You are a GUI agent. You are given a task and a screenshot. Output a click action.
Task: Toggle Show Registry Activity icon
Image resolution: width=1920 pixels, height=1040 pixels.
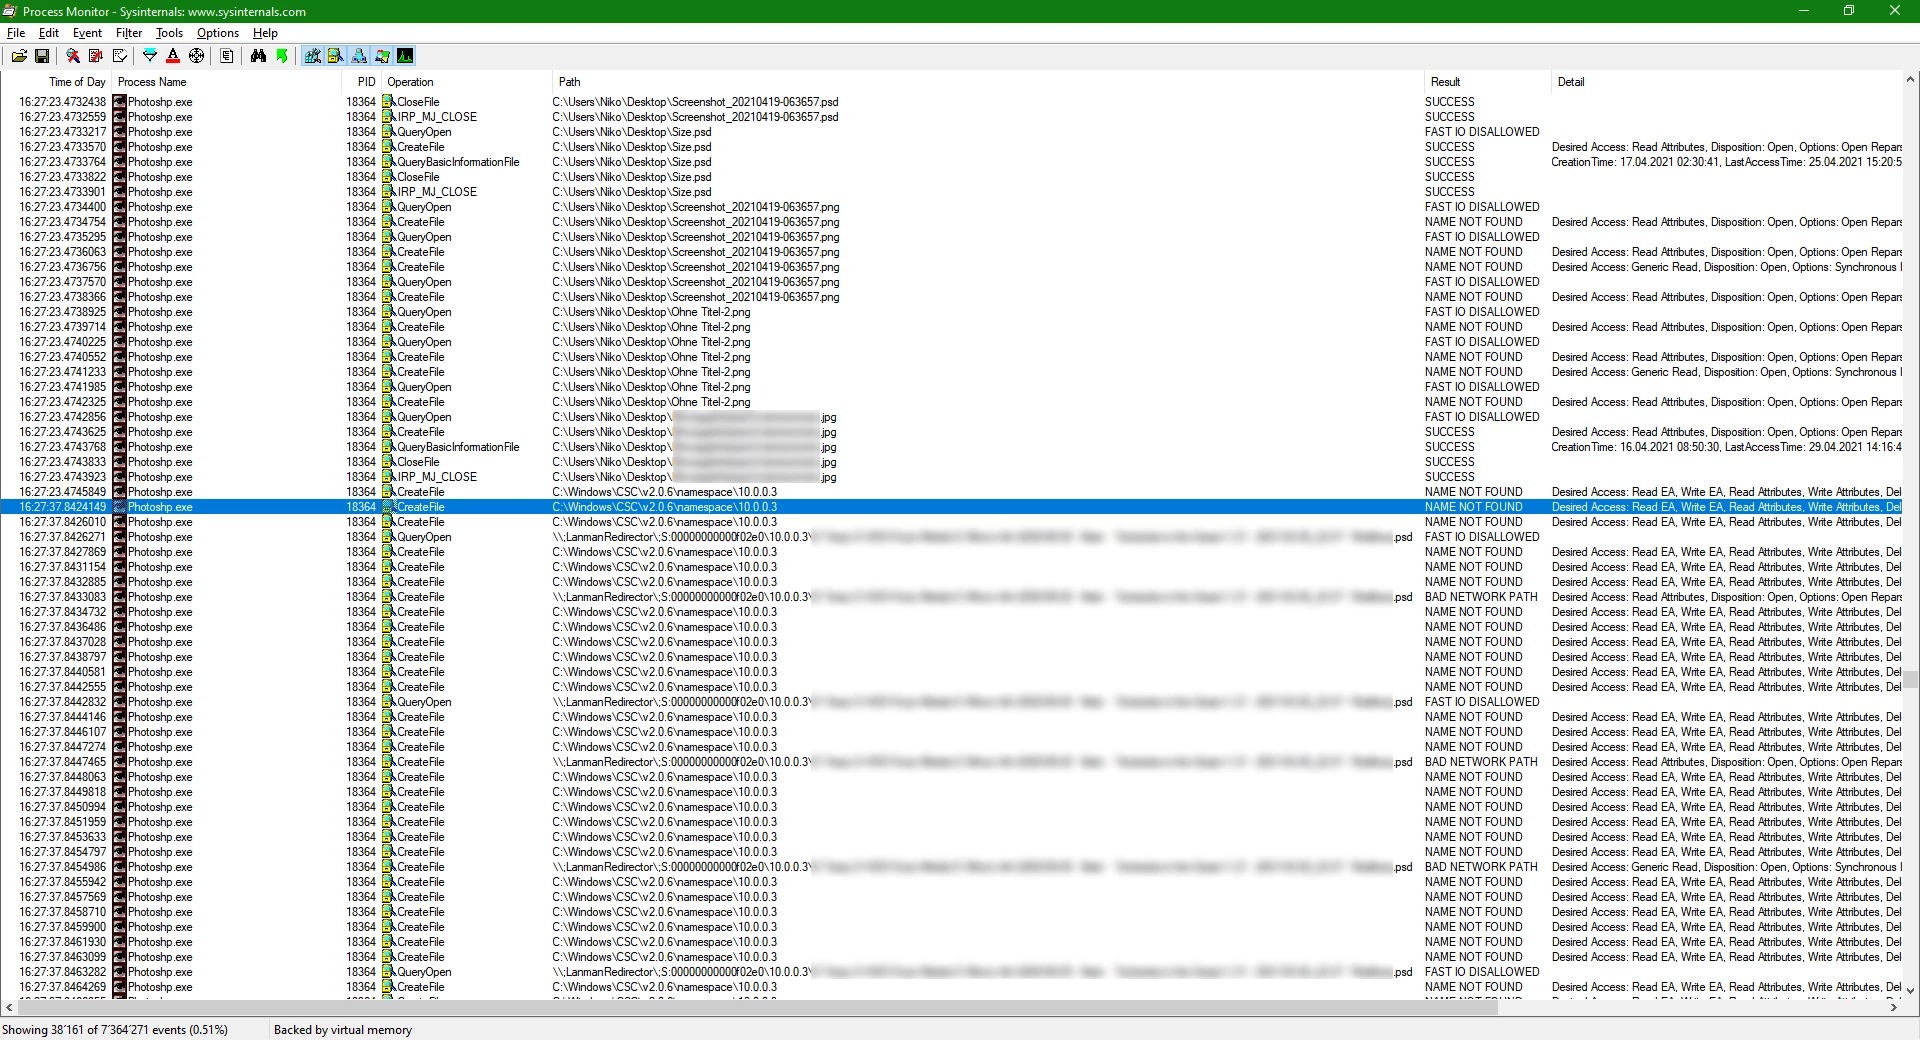pyautogui.click(x=313, y=56)
